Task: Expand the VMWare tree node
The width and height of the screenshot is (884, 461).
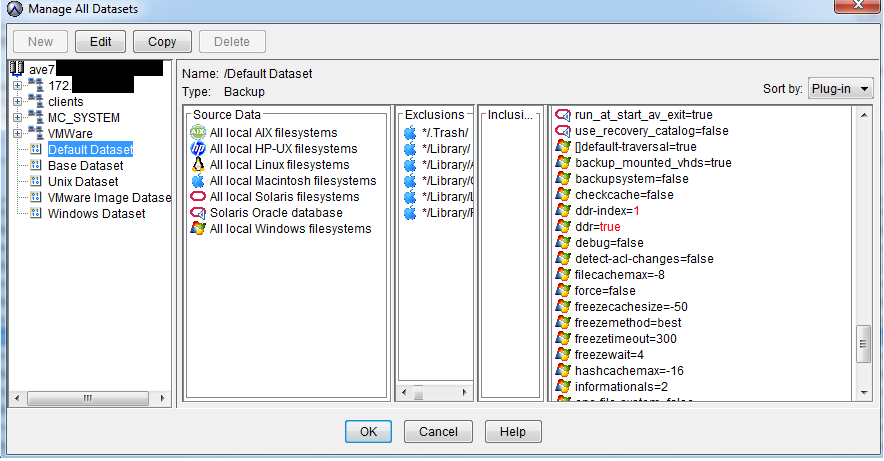Action: pos(17,134)
